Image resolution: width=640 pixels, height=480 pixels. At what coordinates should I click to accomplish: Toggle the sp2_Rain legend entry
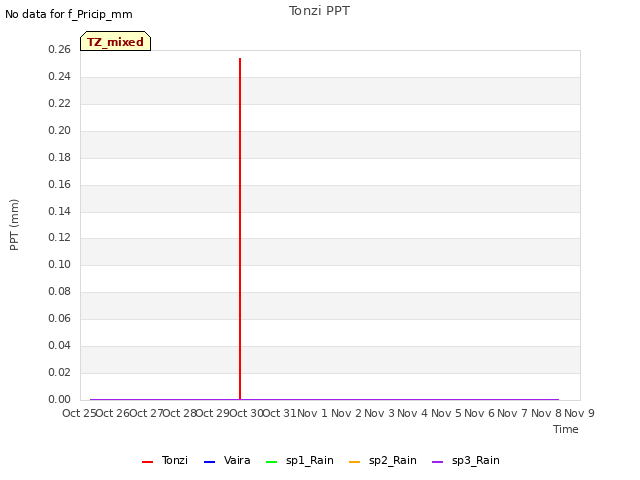pyautogui.click(x=383, y=460)
